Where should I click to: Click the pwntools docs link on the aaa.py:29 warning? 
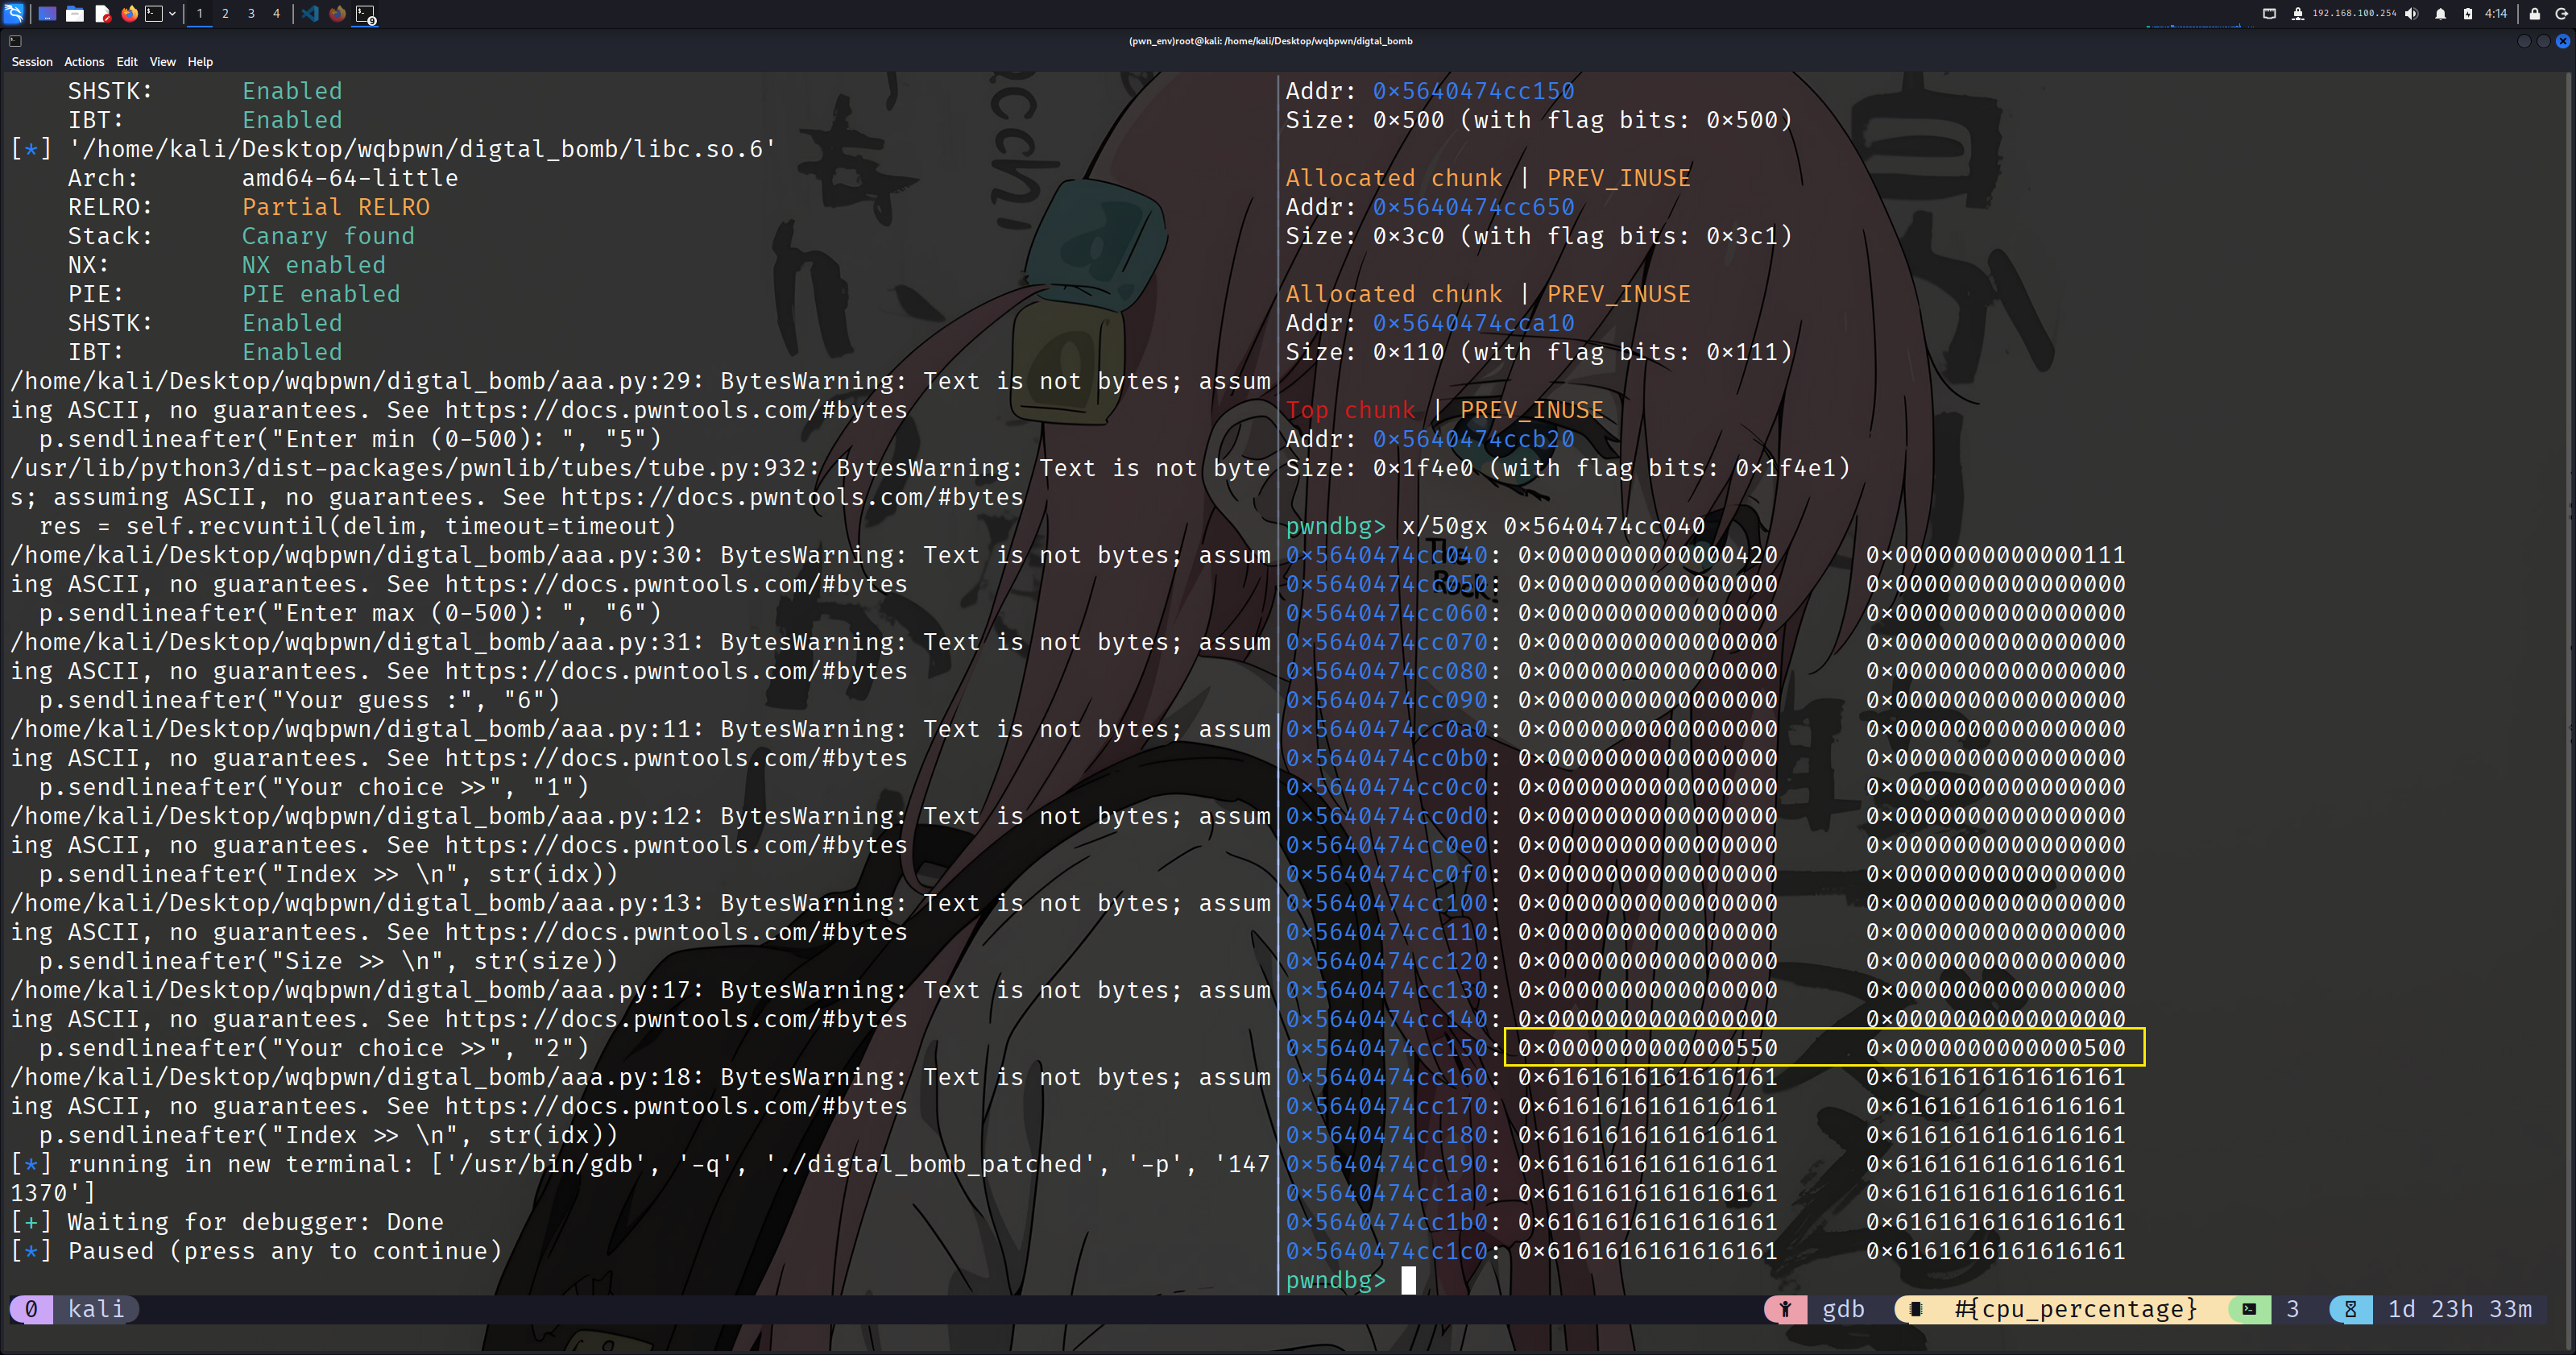point(676,410)
